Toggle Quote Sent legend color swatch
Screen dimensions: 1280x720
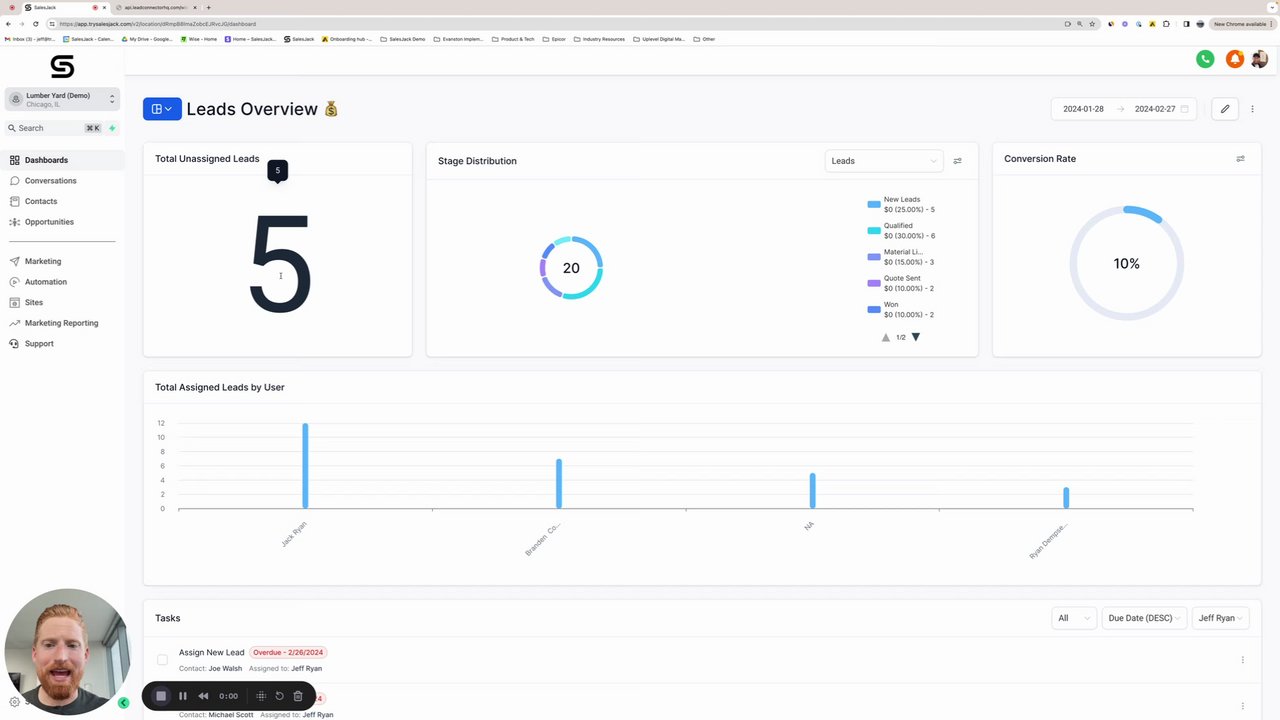pos(874,283)
